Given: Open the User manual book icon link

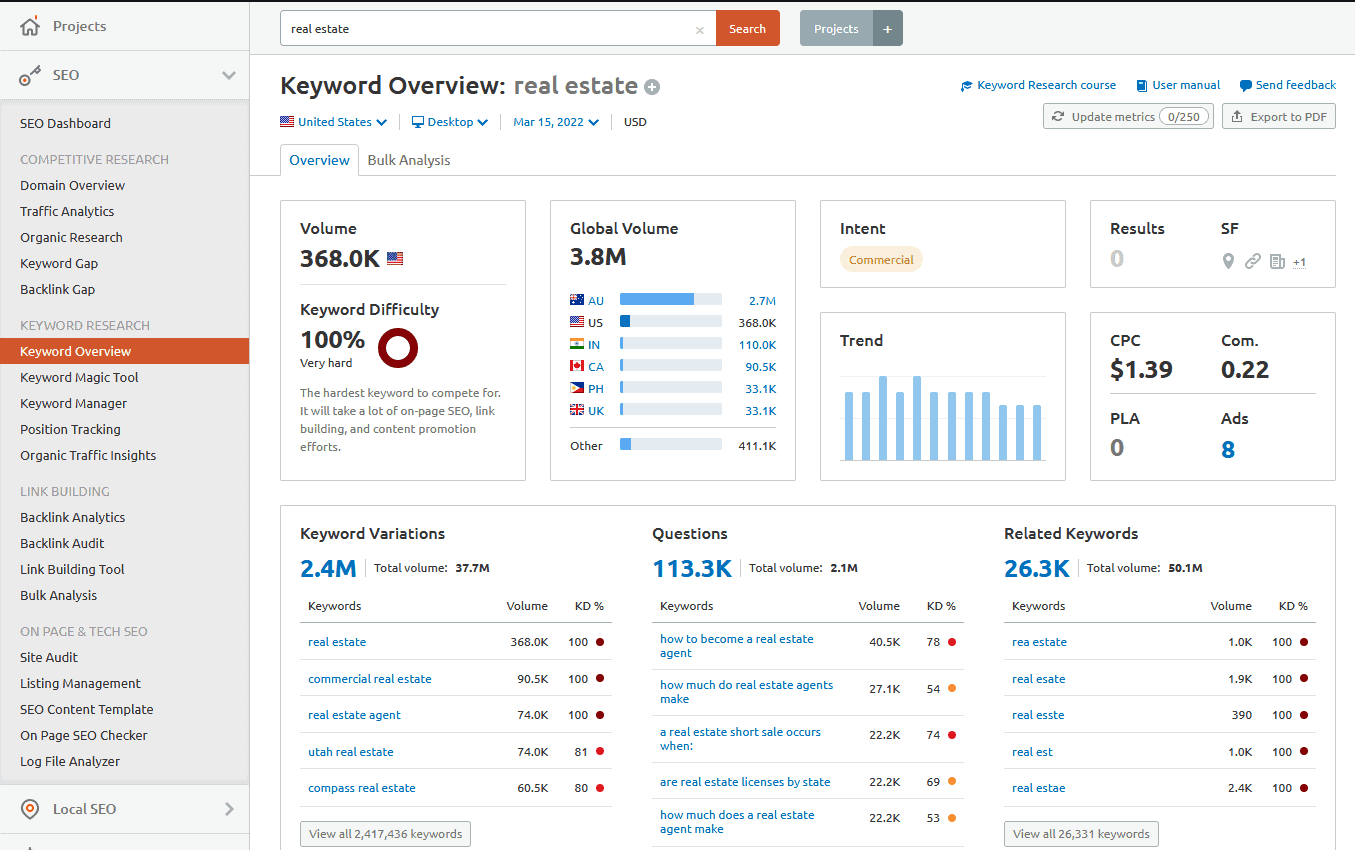Looking at the screenshot, I should coord(1142,86).
